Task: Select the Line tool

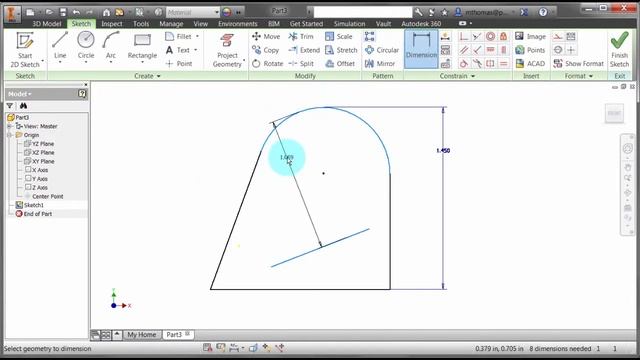Action: pos(60,46)
